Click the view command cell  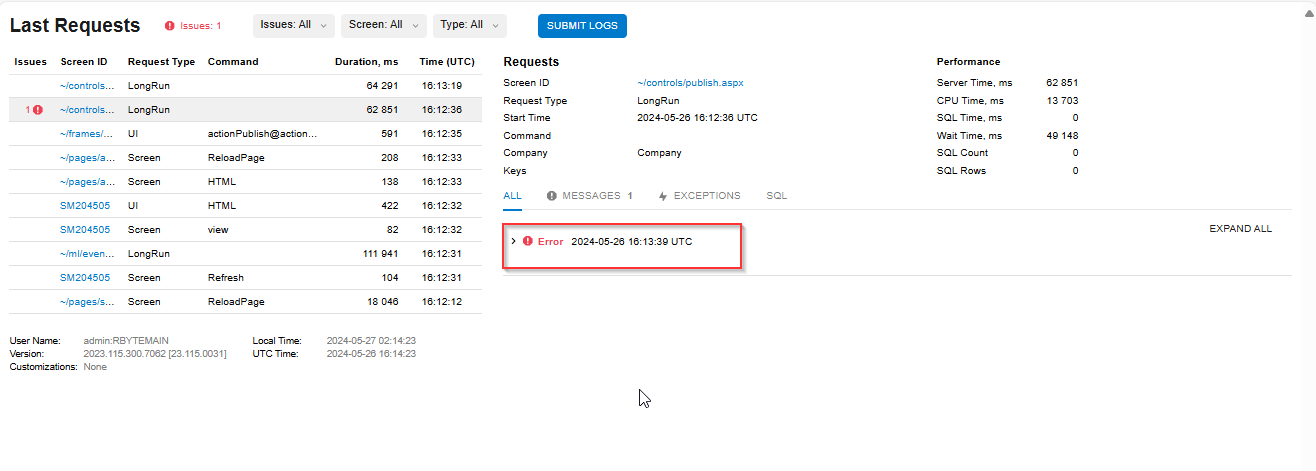[218, 230]
